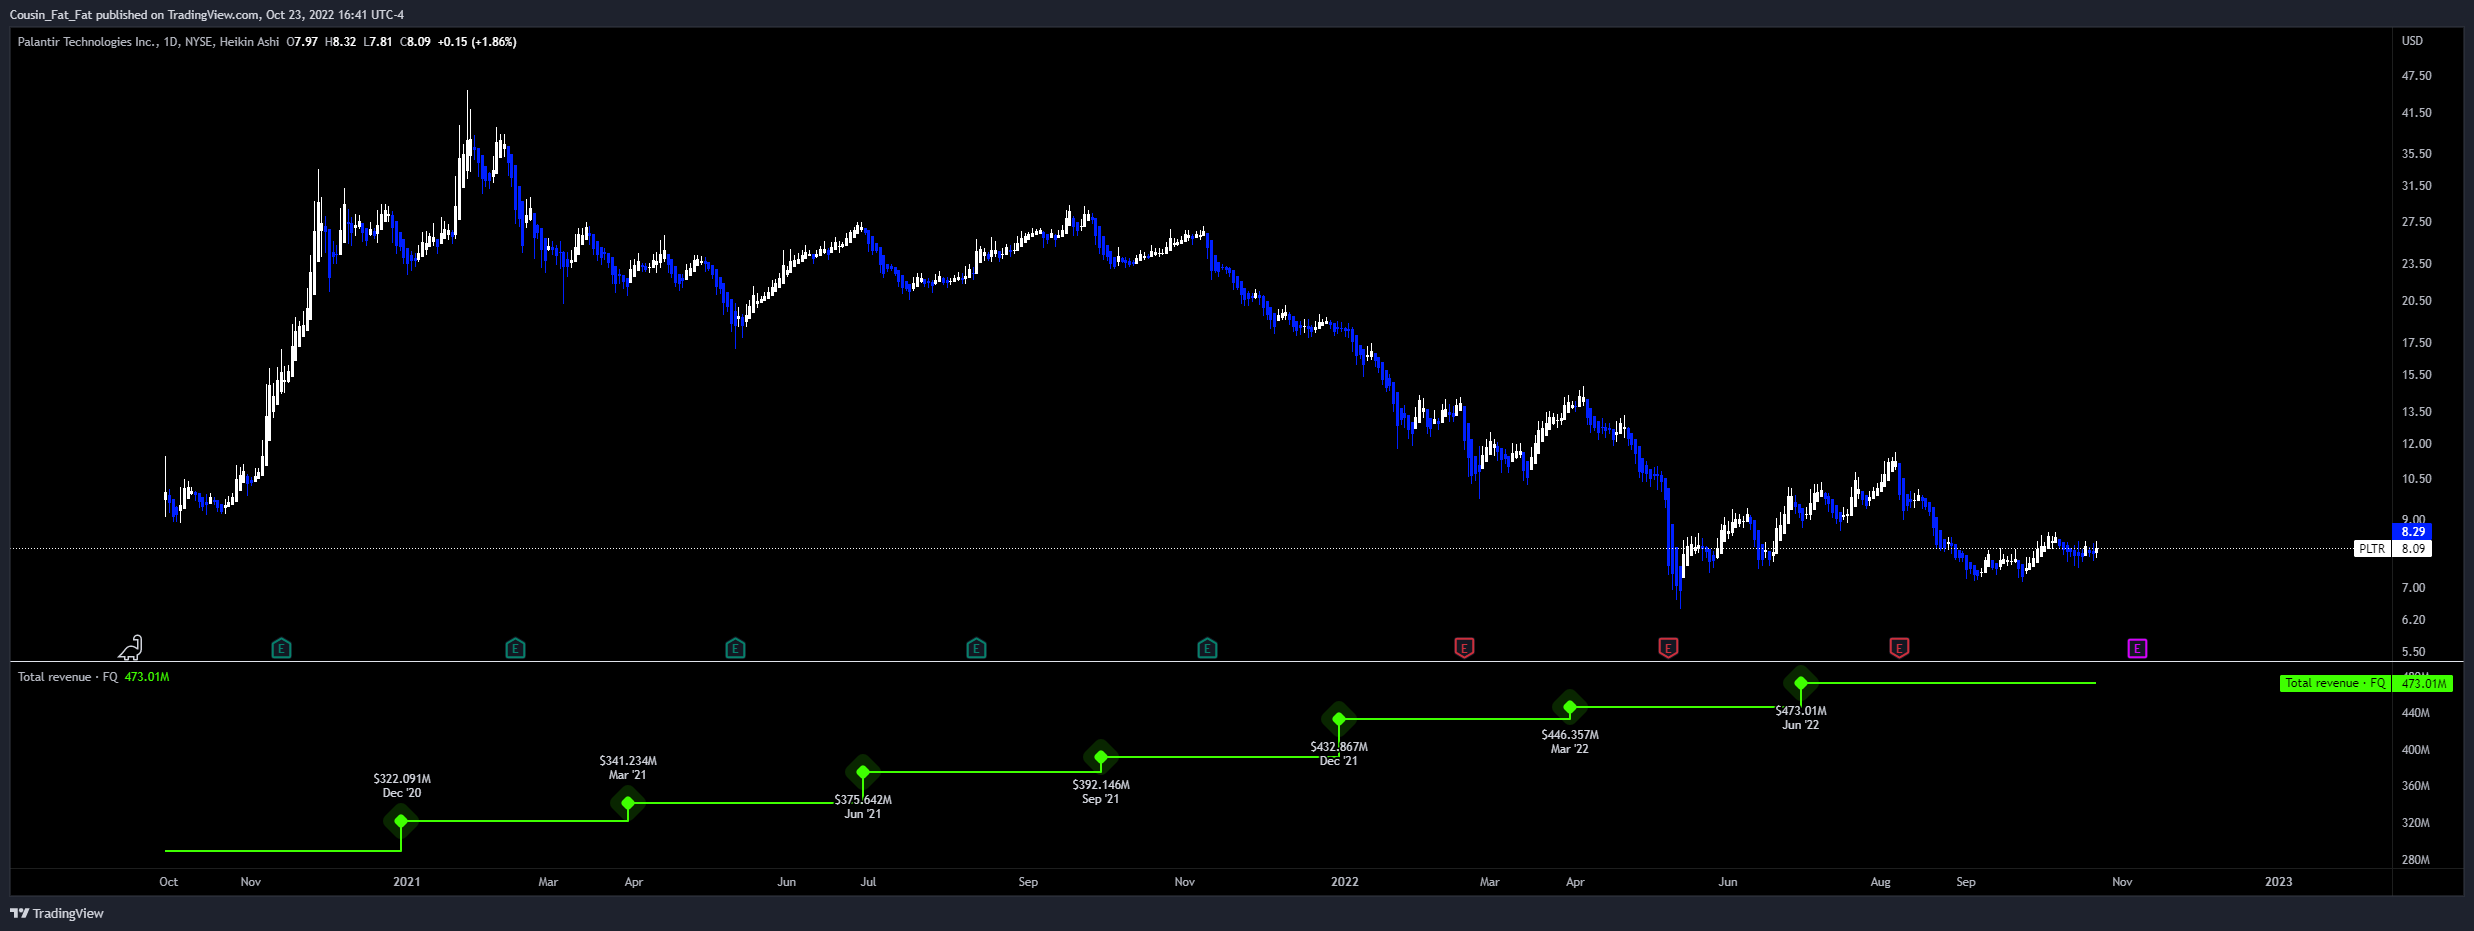Click the green earnings marker near Aug 2021
Image resolution: width=2474 pixels, height=931 pixels.
[x=976, y=649]
